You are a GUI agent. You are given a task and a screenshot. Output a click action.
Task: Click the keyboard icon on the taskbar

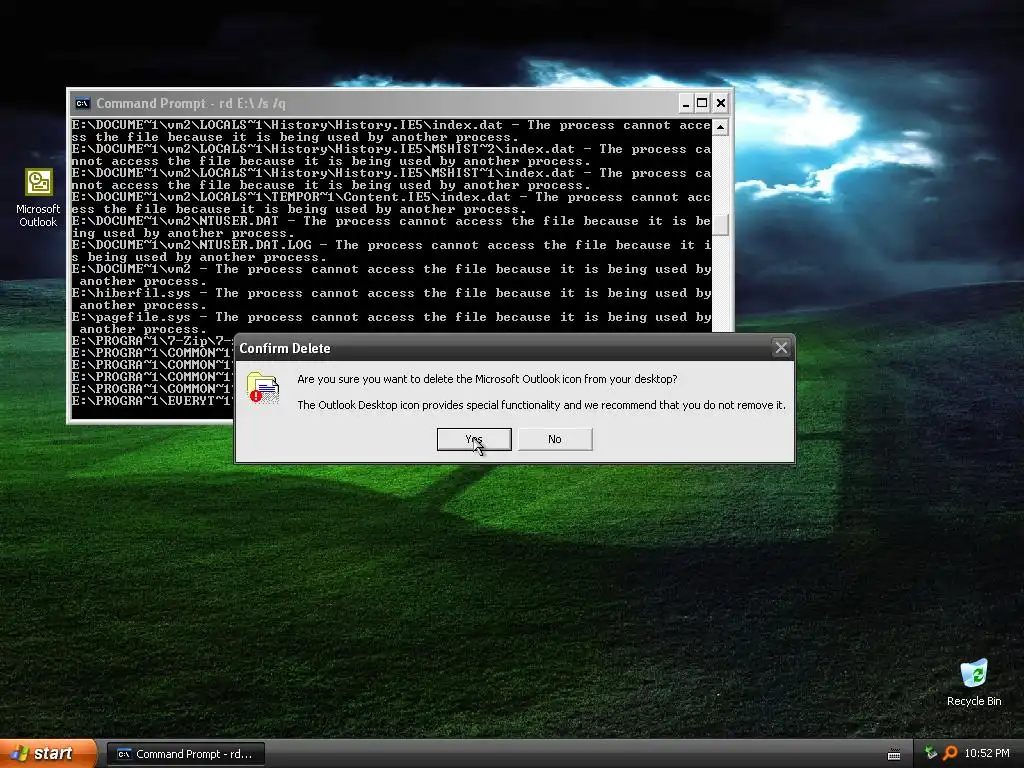[x=894, y=755]
